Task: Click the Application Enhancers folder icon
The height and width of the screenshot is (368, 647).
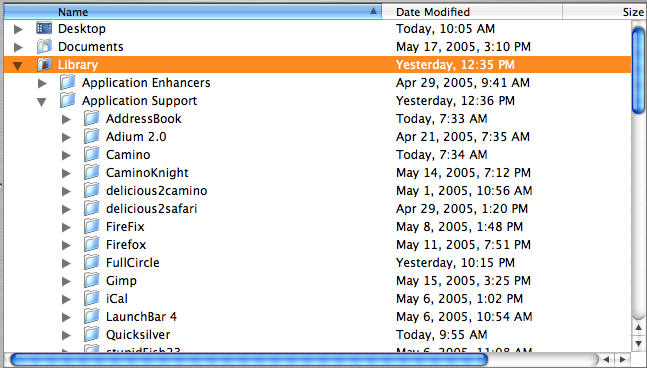Action: pos(68,83)
